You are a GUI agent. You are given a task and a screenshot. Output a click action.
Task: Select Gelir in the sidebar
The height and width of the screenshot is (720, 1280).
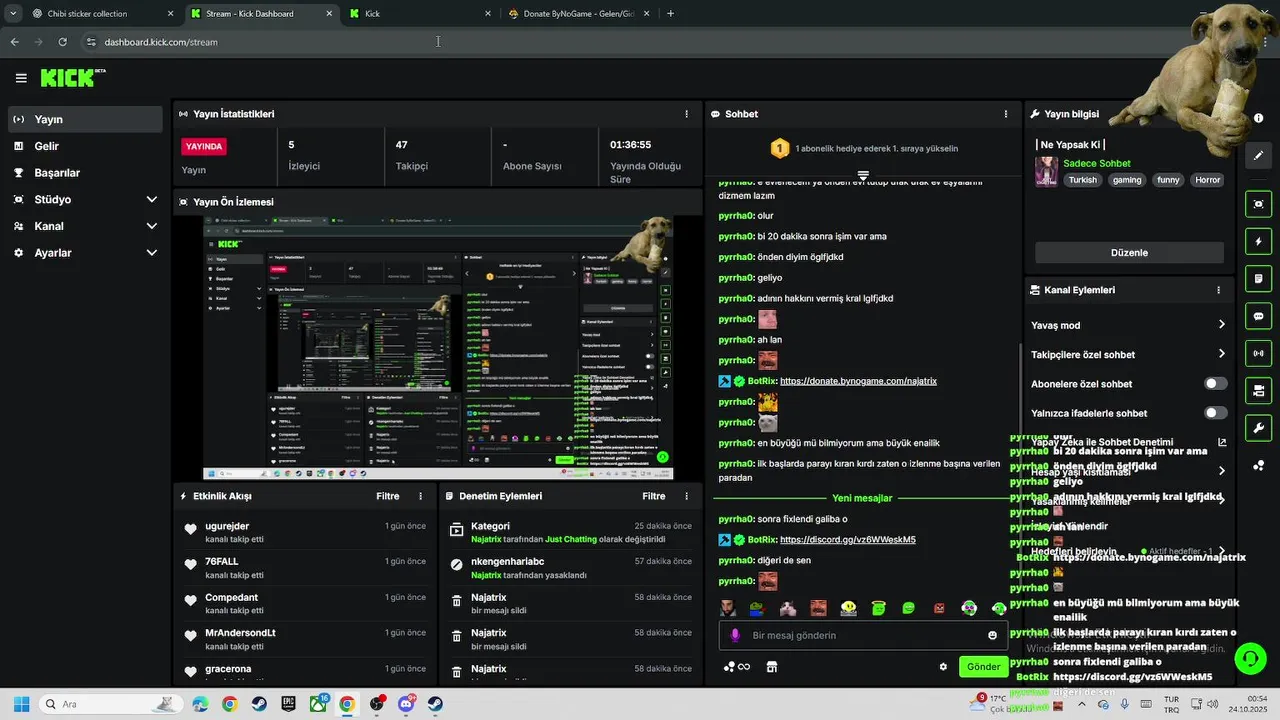pos(84,146)
